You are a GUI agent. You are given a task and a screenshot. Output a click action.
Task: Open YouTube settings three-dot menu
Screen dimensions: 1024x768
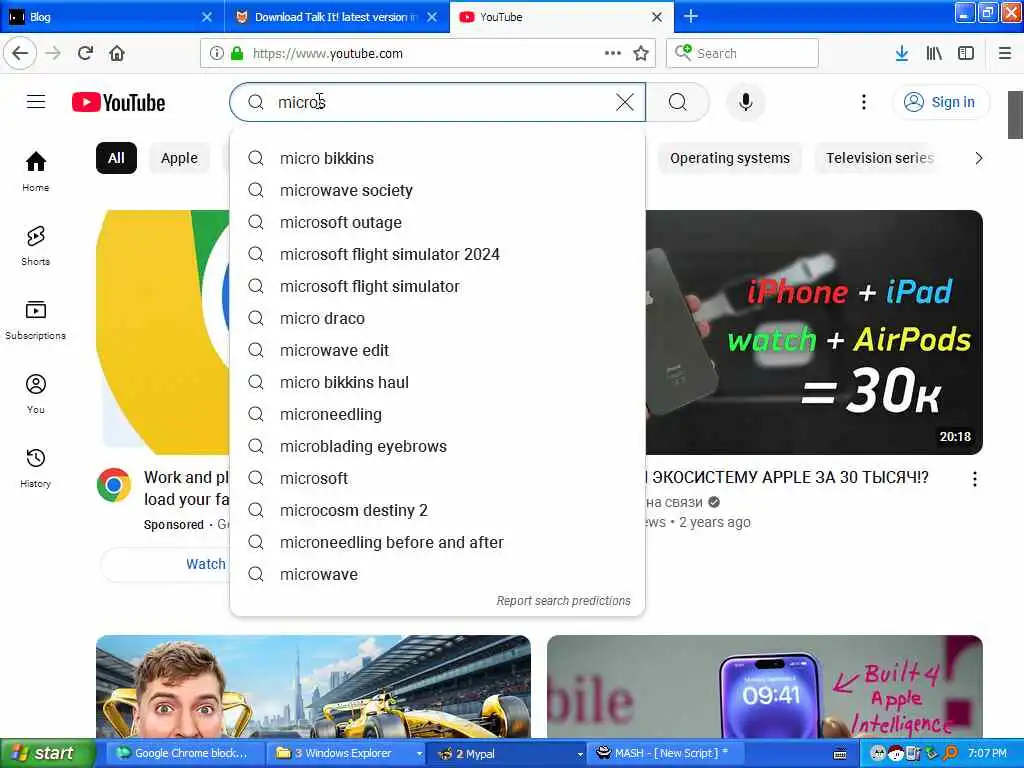point(863,102)
